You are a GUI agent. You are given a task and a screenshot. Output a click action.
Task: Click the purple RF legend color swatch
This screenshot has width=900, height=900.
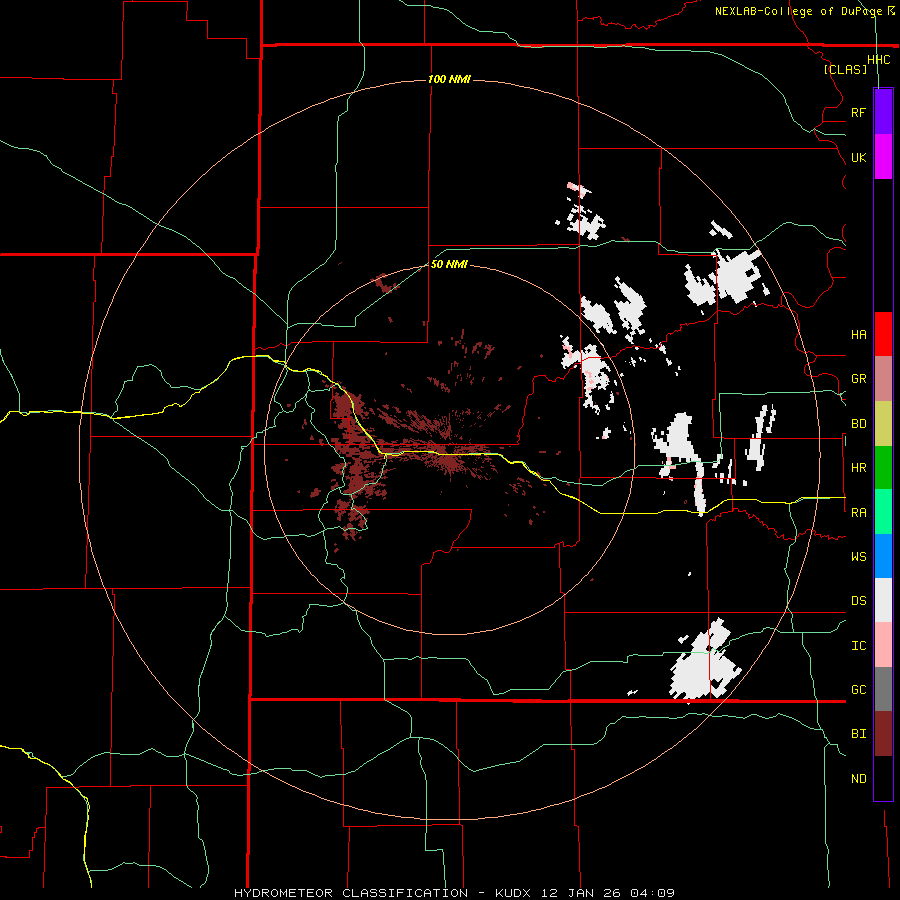pyautogui.click(x=883, y=112)
